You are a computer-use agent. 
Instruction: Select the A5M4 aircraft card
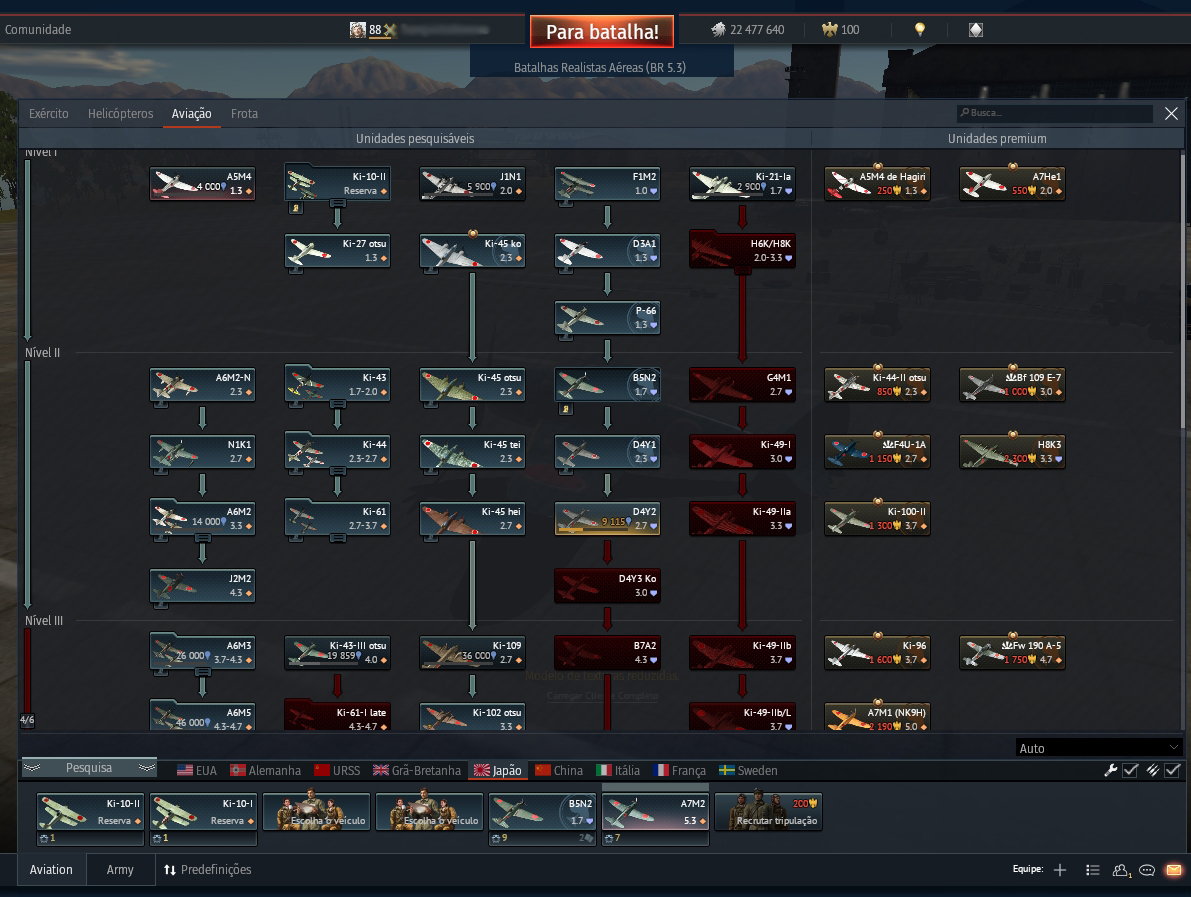(202, 184)
